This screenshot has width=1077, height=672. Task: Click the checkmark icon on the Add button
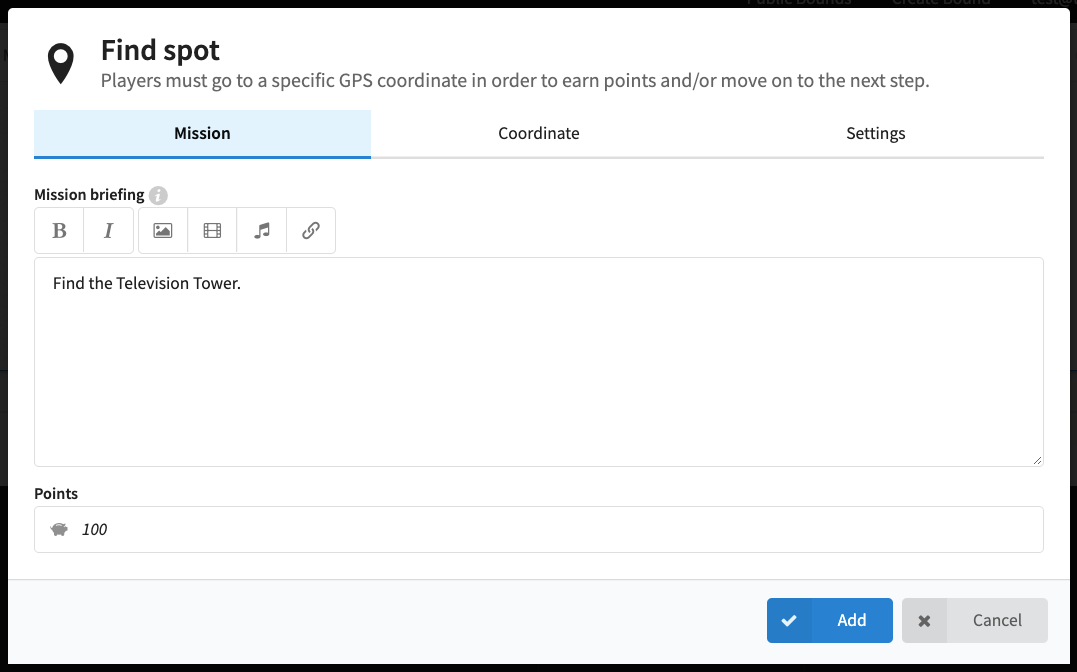pos(789,620)
